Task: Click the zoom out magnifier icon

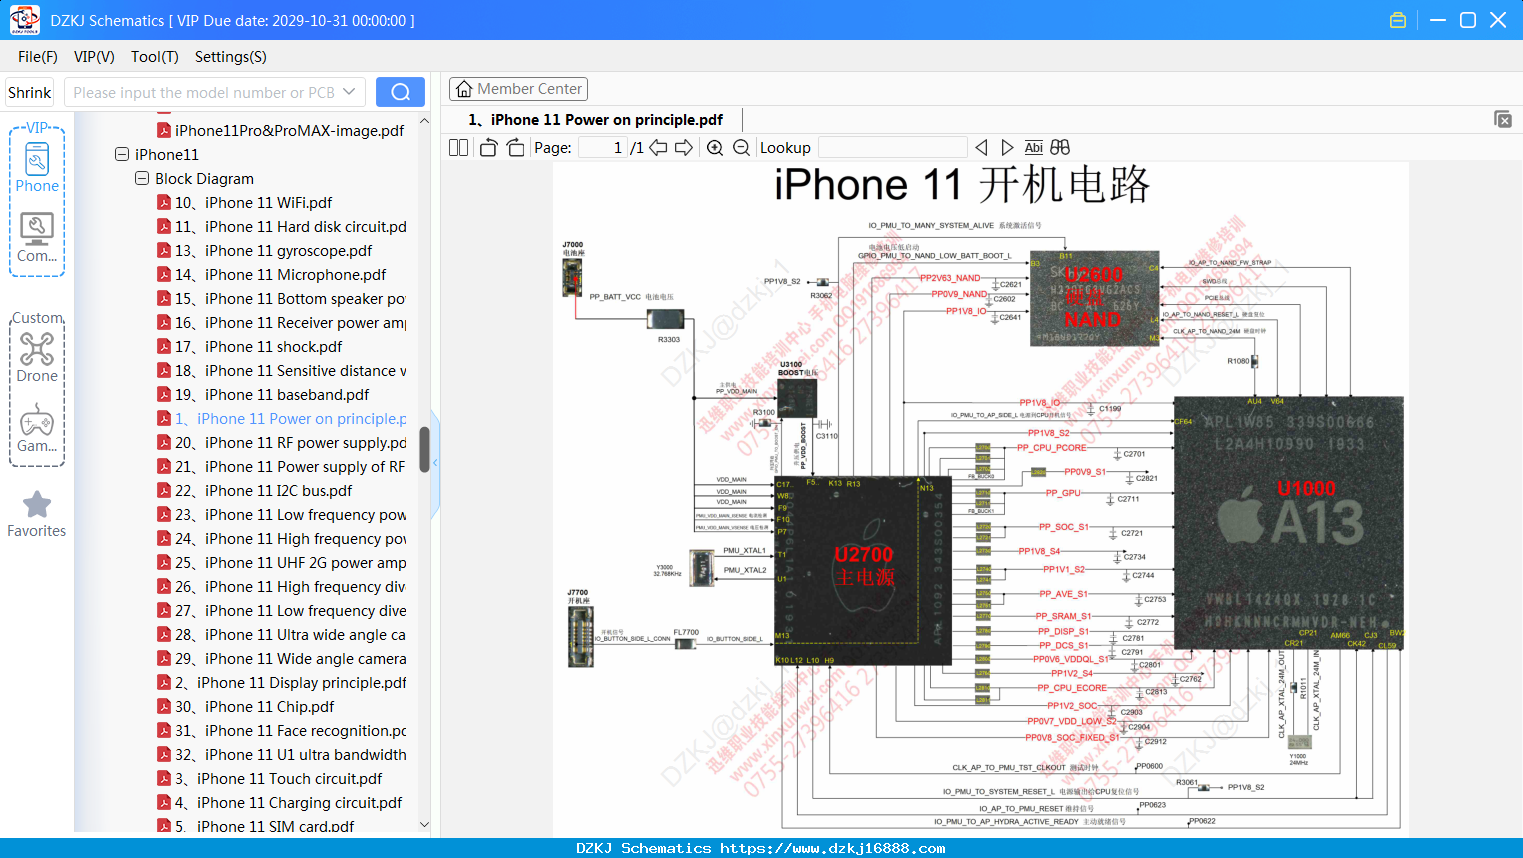Action: (741, 148)
